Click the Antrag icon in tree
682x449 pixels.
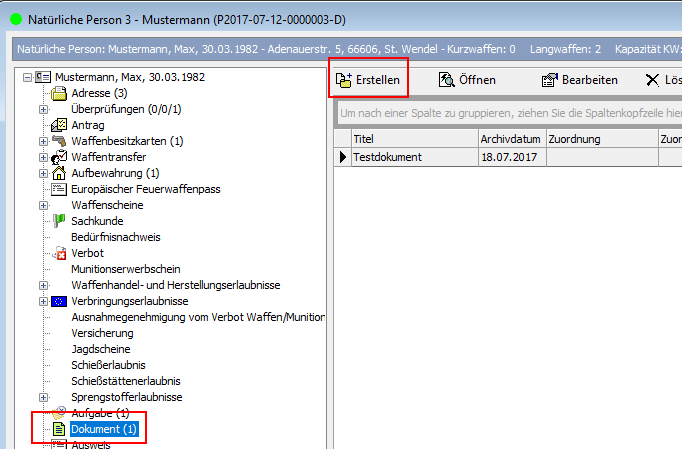pos(59,125)
